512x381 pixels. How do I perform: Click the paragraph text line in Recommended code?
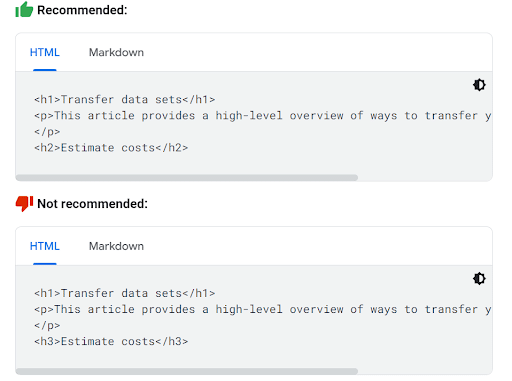point(263,116)
